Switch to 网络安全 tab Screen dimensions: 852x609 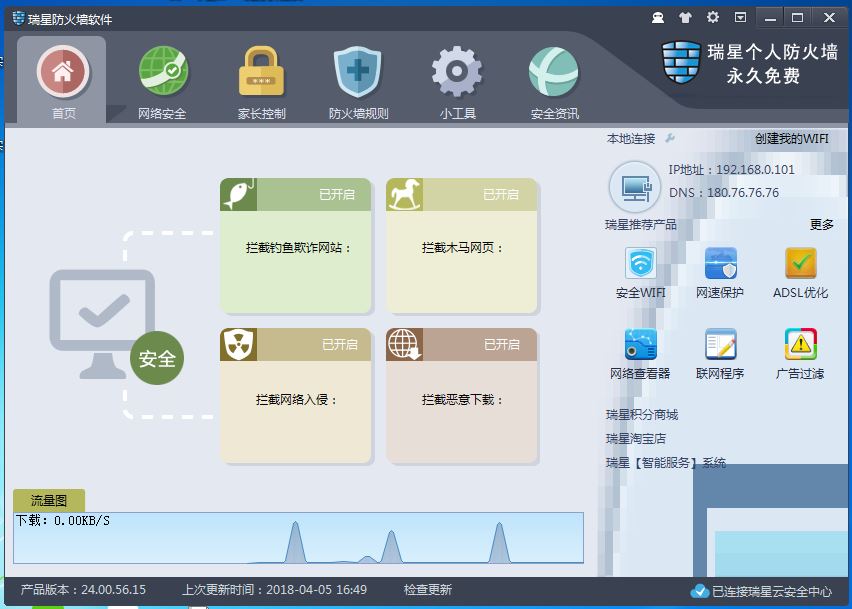point(162,81)
